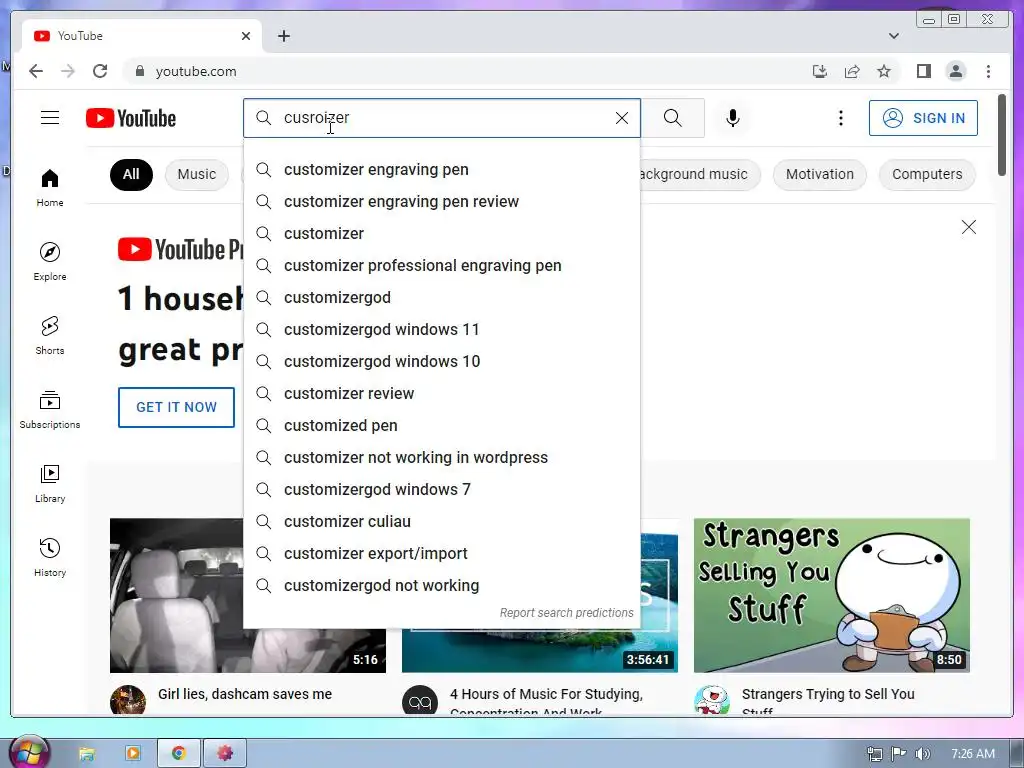Open History in the sidebar

pos(50,557)
